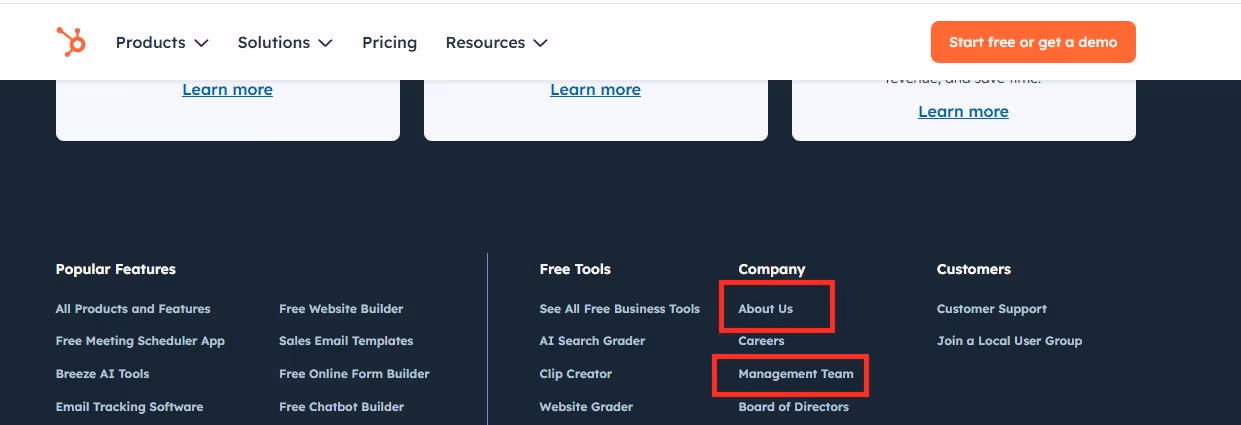1241x425 pixels.
Task: Open Free Online Form Builder link
Action: [354, 374]
